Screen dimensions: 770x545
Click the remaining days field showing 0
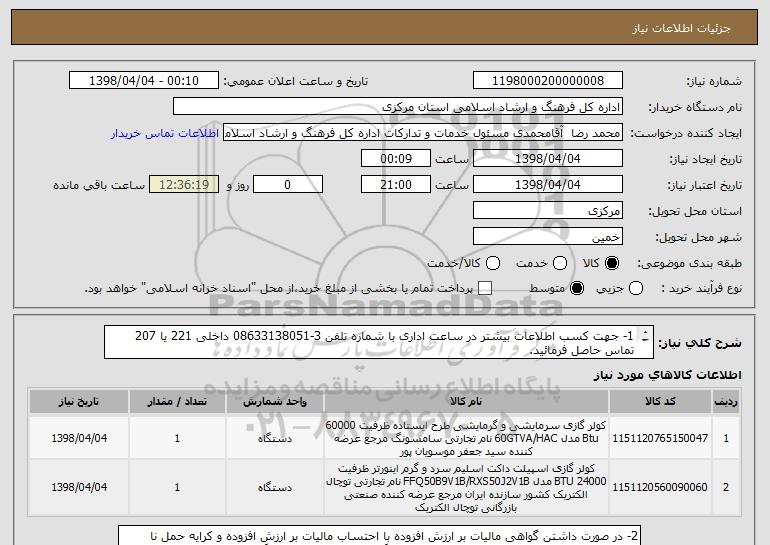[x=288, y=185]
